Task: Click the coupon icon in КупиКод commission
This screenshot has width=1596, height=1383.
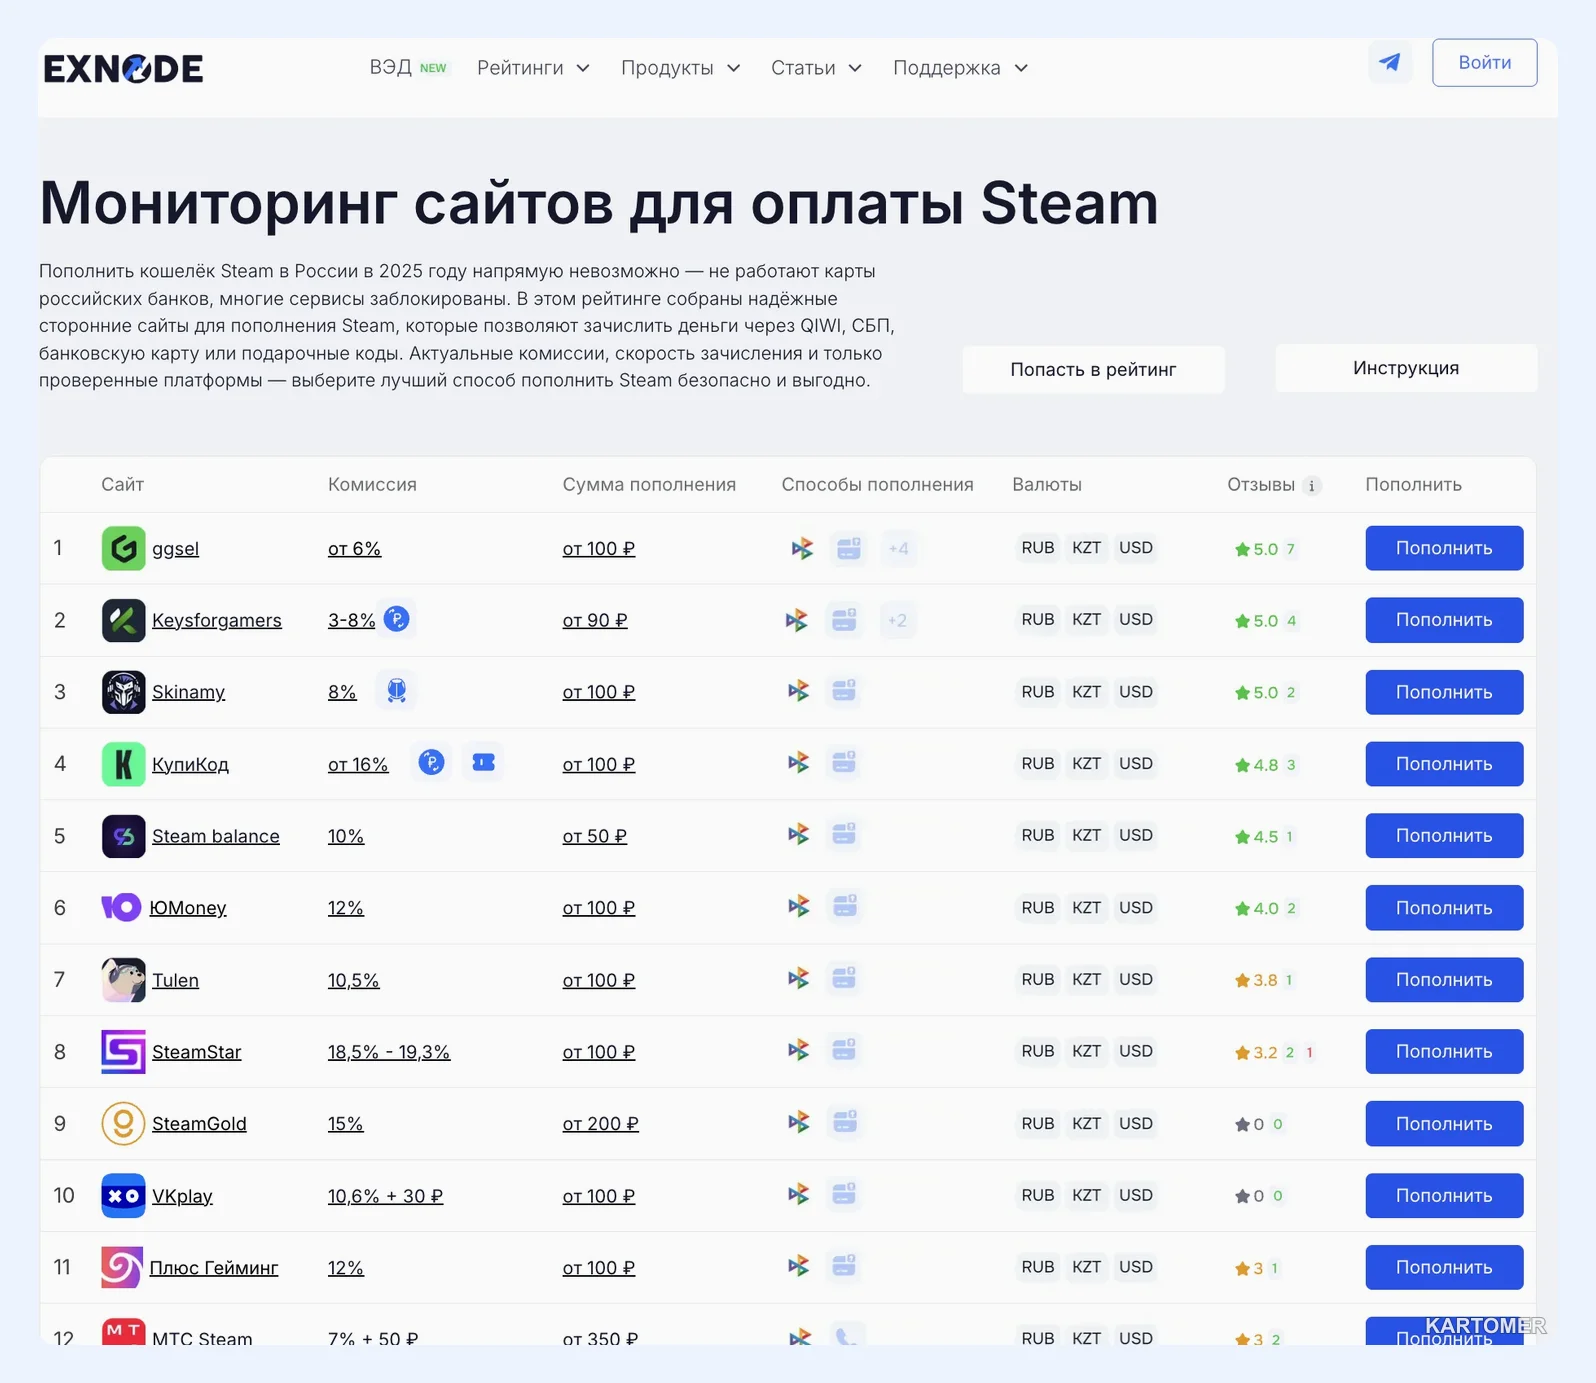Action: [484, 763]
